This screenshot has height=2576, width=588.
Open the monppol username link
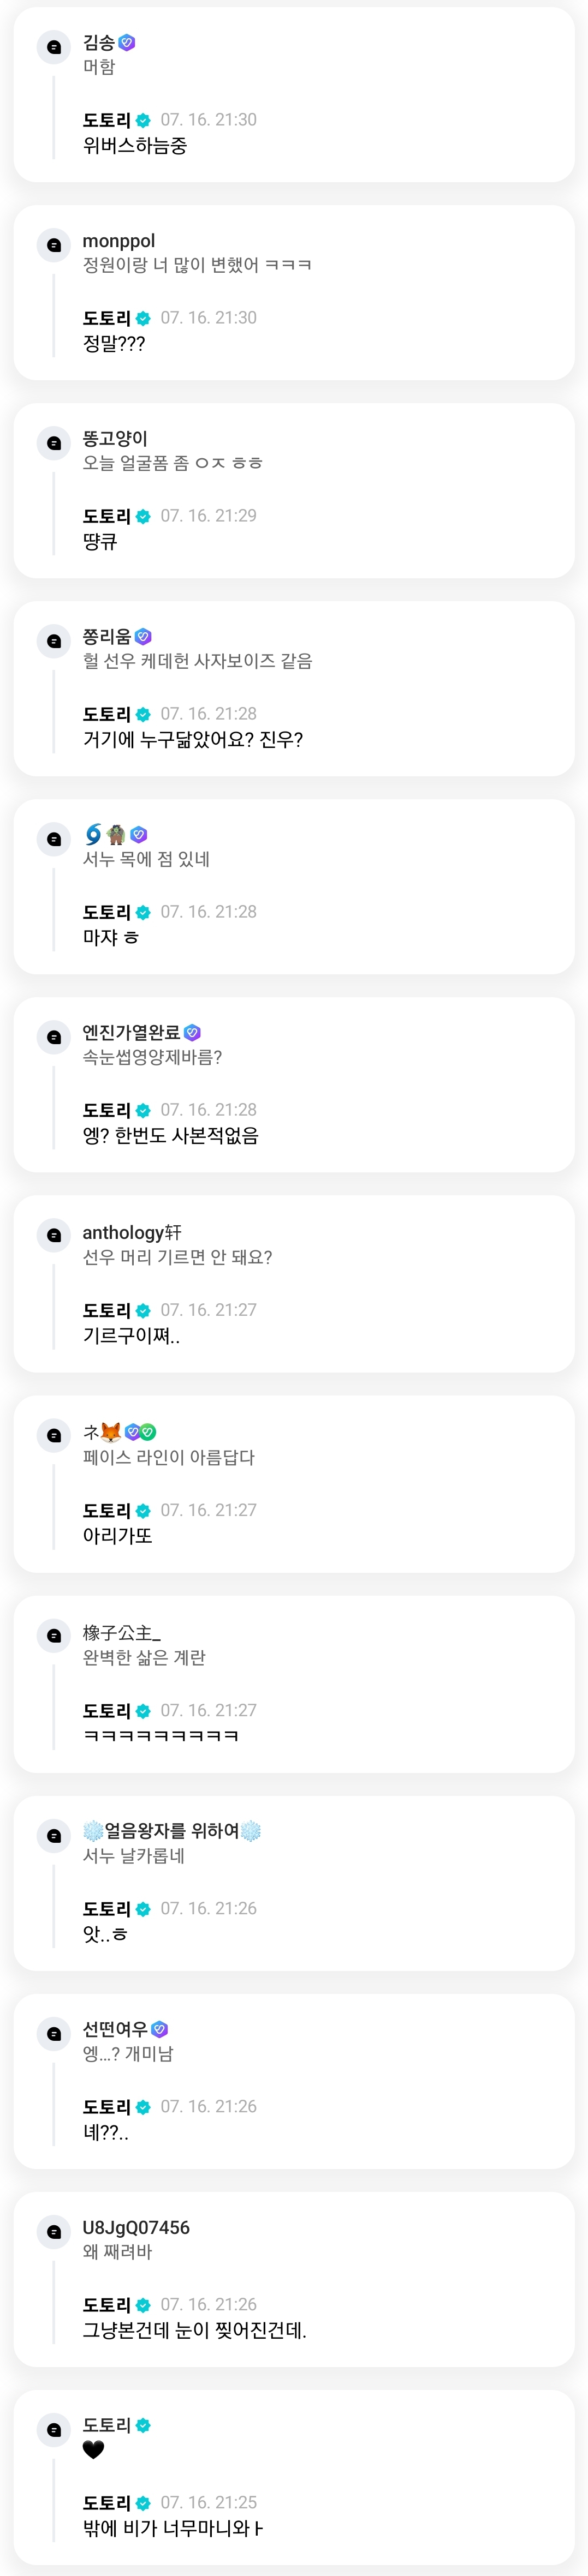click(118, 241)
